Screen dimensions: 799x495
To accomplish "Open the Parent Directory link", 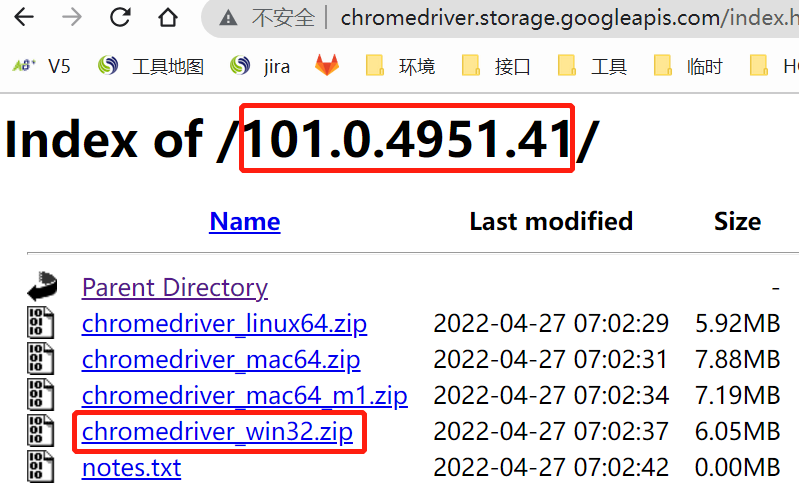I will click(175, 288).
